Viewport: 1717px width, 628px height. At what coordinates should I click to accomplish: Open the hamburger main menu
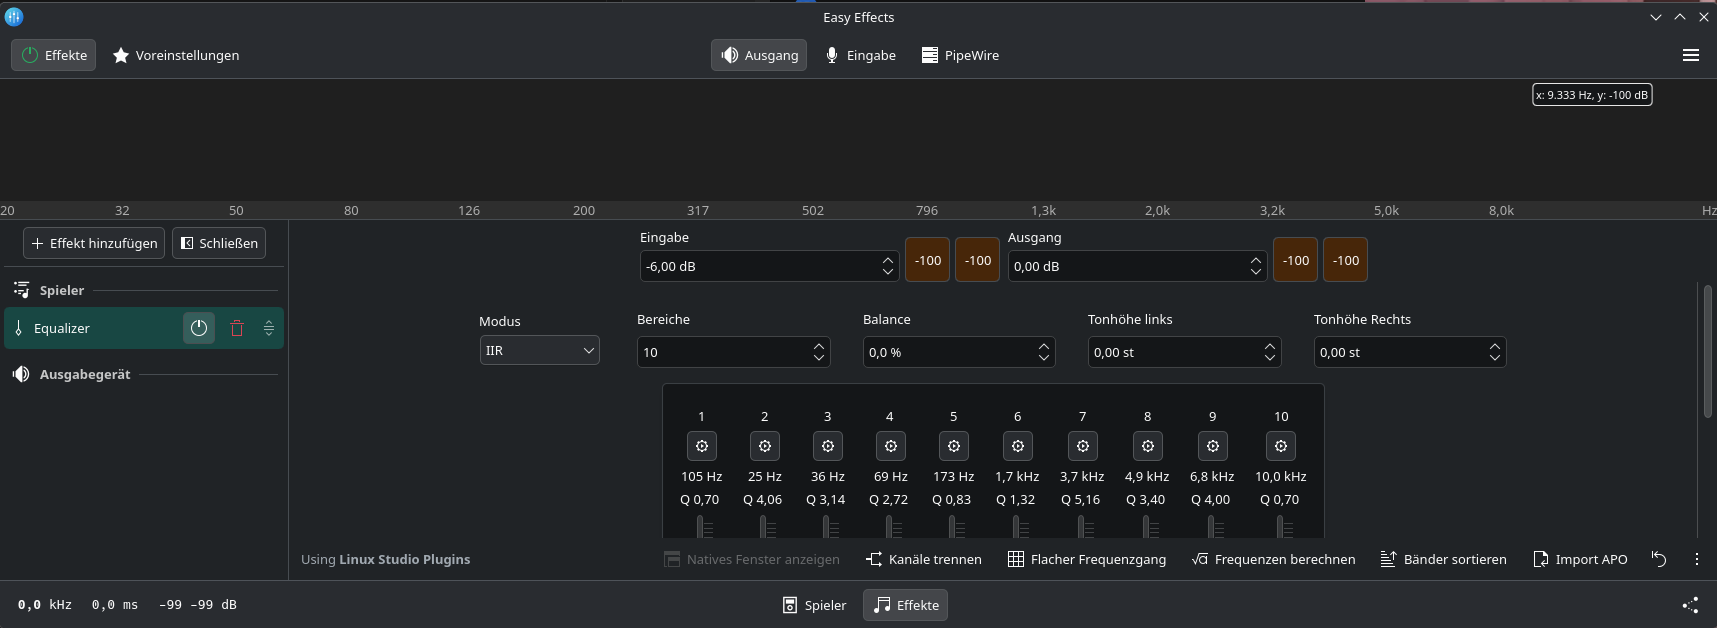point(1691,55)
